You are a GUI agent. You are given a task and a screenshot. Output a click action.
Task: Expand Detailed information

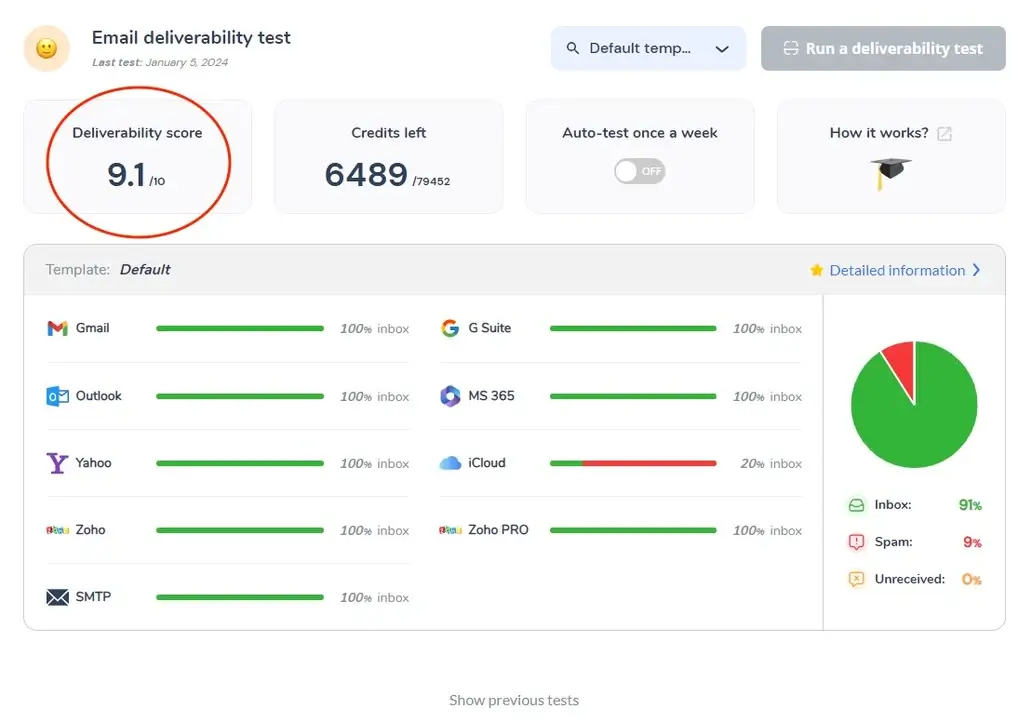tap(897, 270)
